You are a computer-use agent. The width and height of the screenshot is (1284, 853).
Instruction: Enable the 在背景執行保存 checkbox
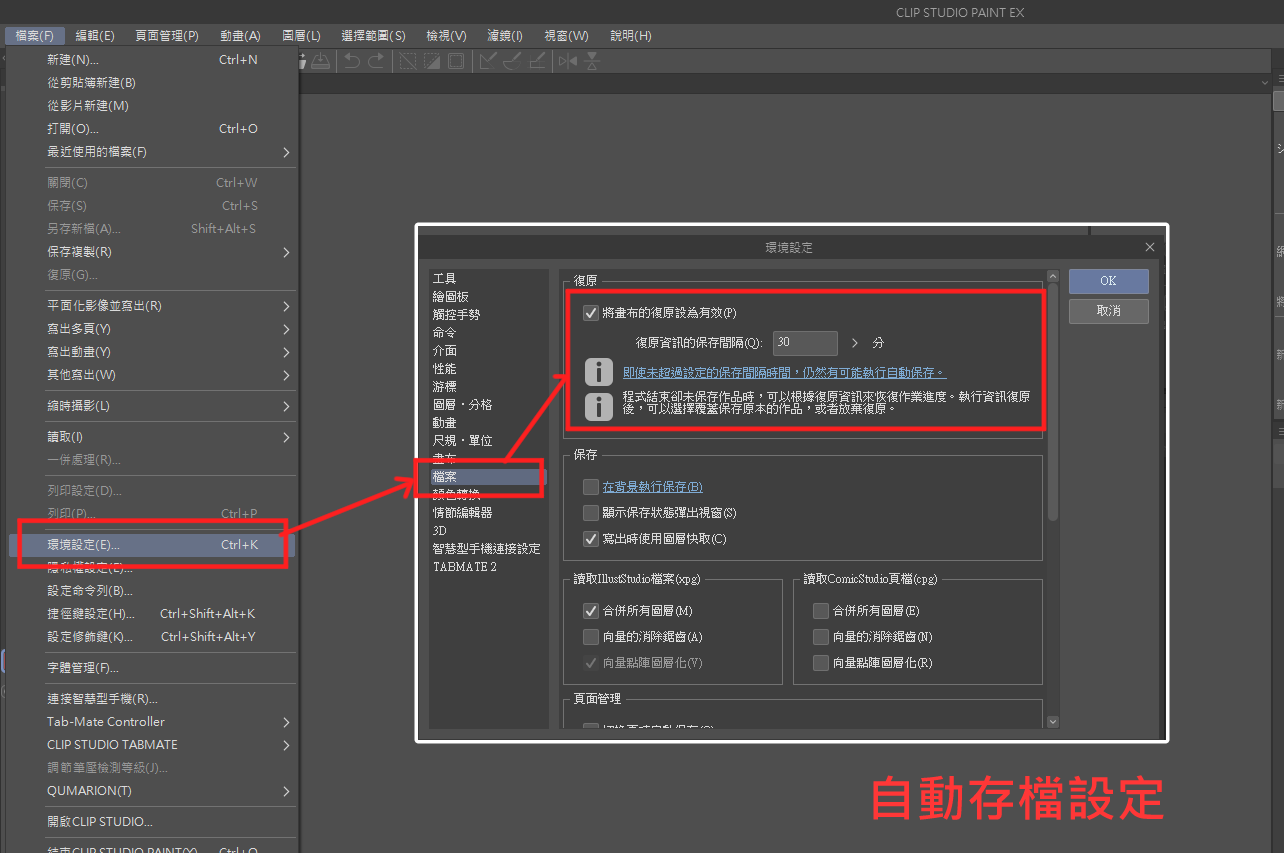point(591,487)
